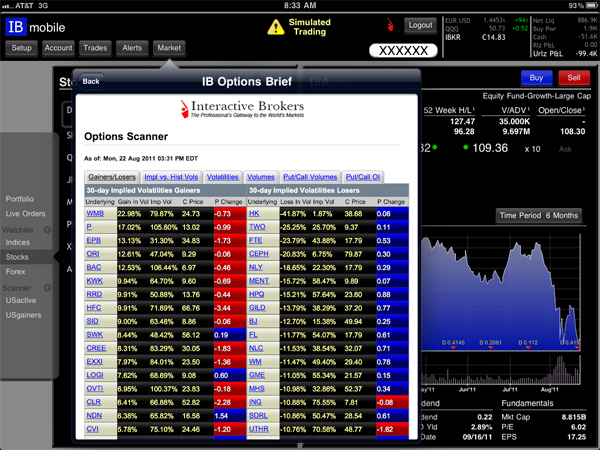Click the IB logo icon
This screenshot has height=450, width=600.
coord(18,25)
